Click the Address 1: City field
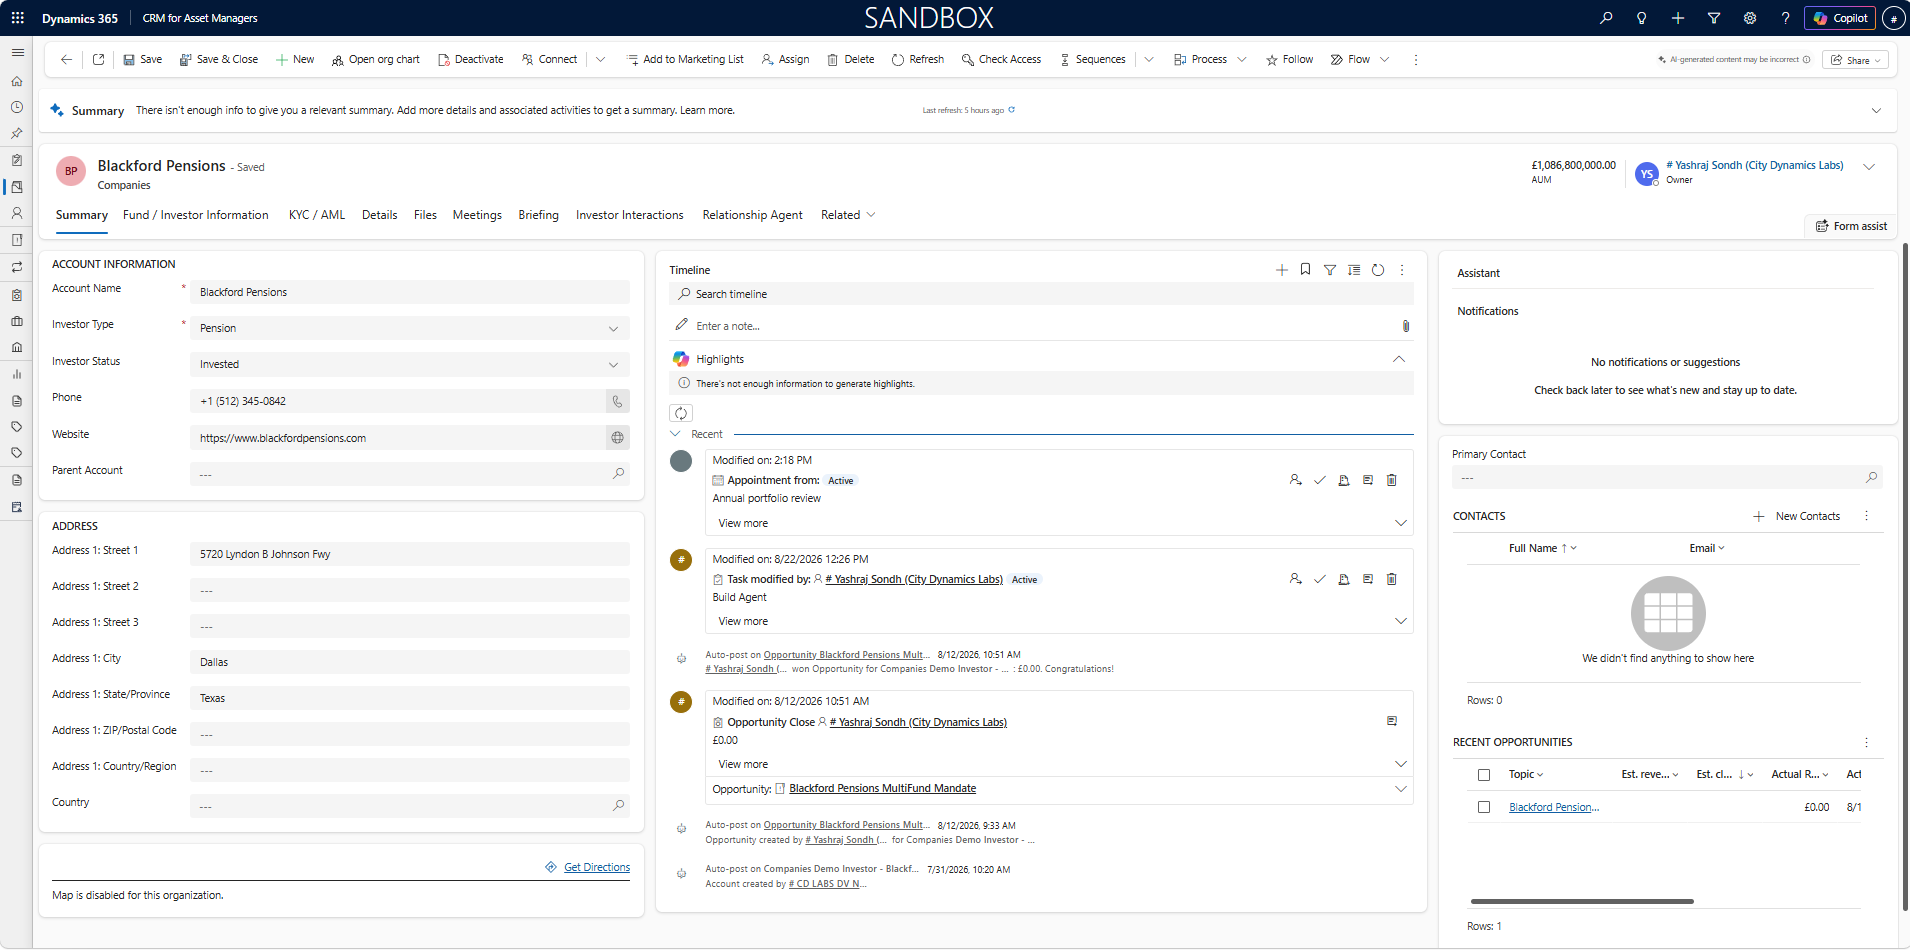 tap(410, 662)
